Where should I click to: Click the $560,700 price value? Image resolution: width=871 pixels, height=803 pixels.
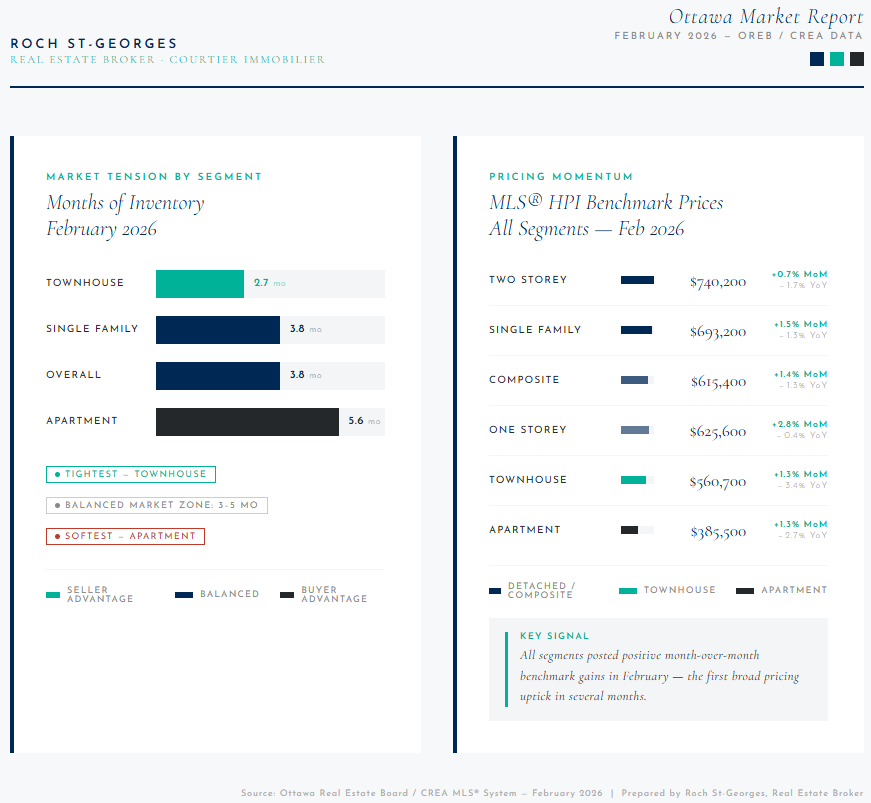pos(718,482)
